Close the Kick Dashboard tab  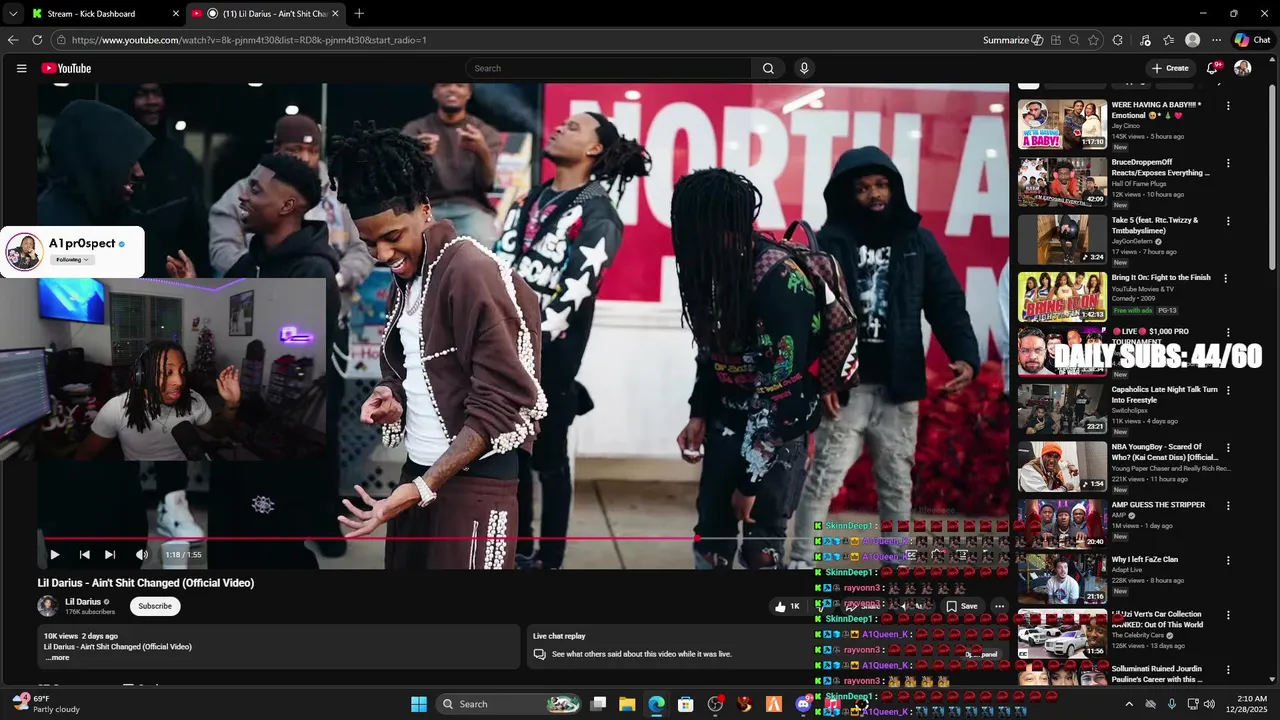(x=176, y=14)
